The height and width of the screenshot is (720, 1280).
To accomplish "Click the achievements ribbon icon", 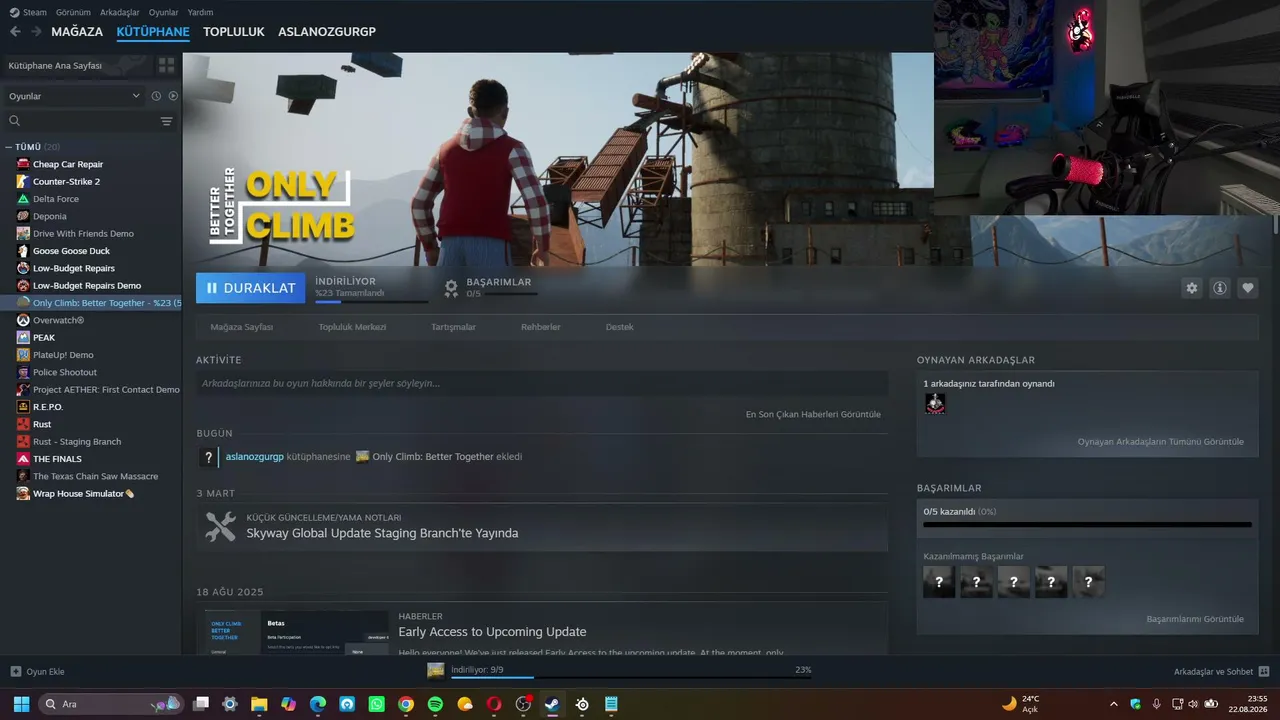I will pyautogui.click(x=451, y=288).
